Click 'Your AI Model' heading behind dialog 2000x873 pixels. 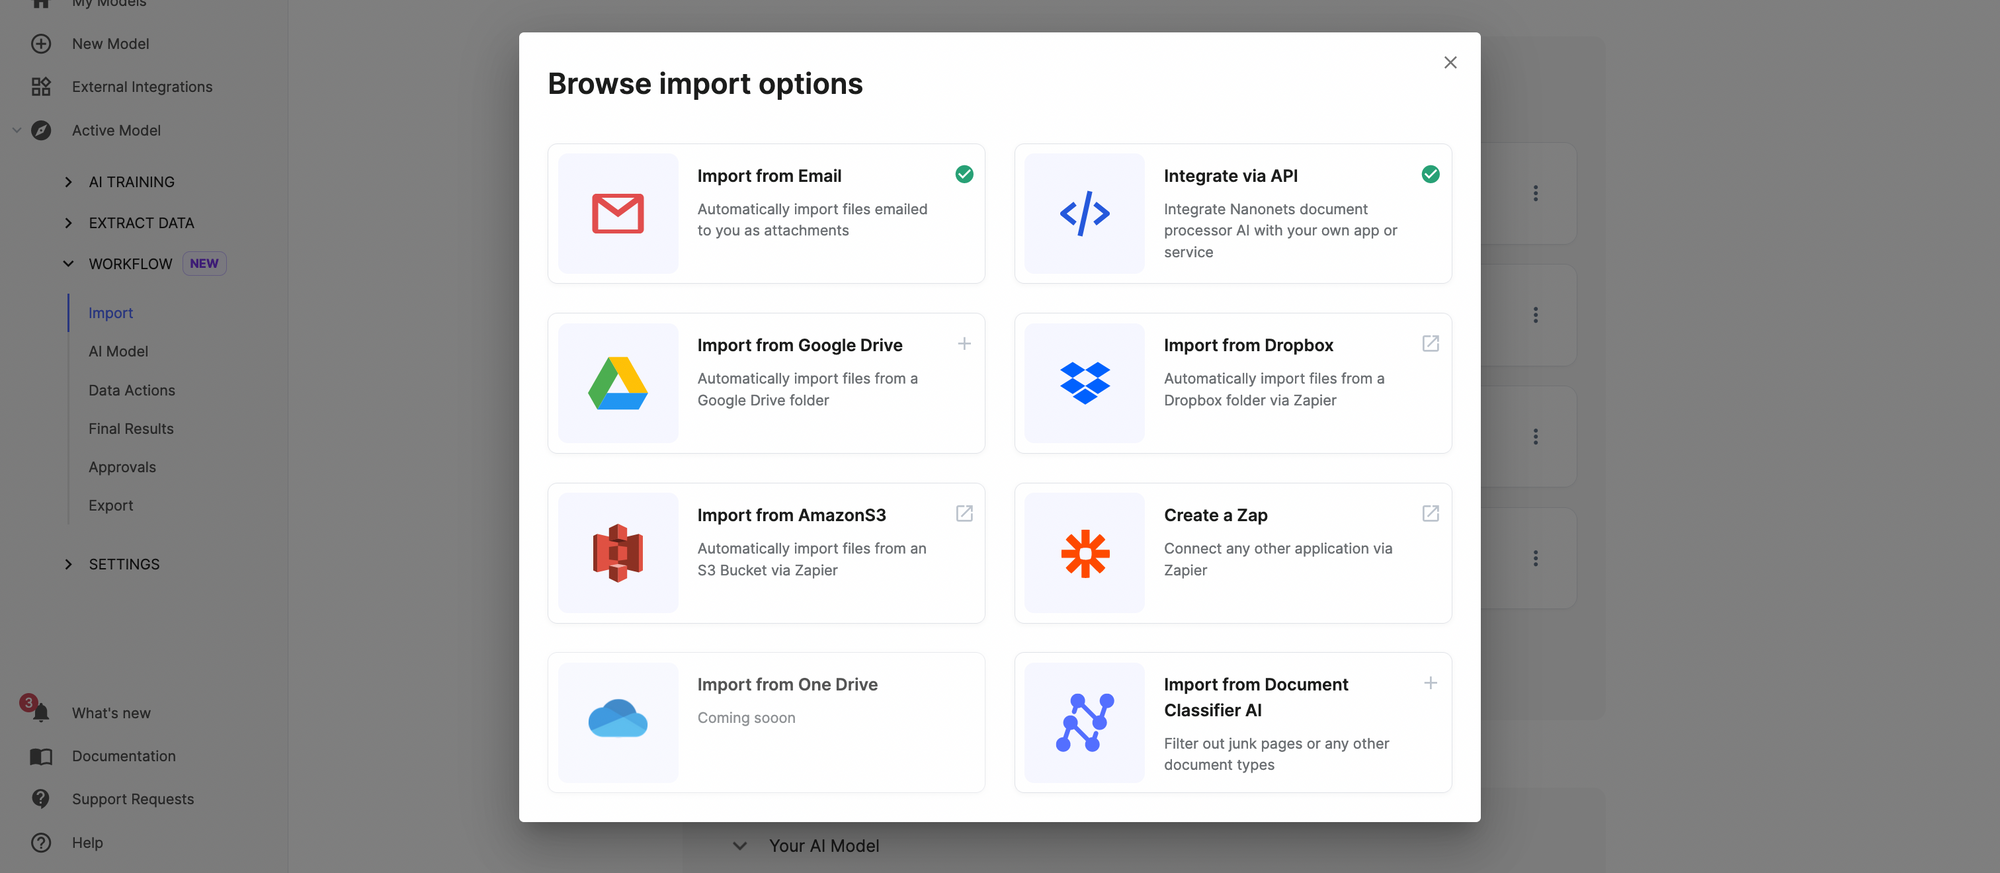pyautogui.click(x=824, y=846)
